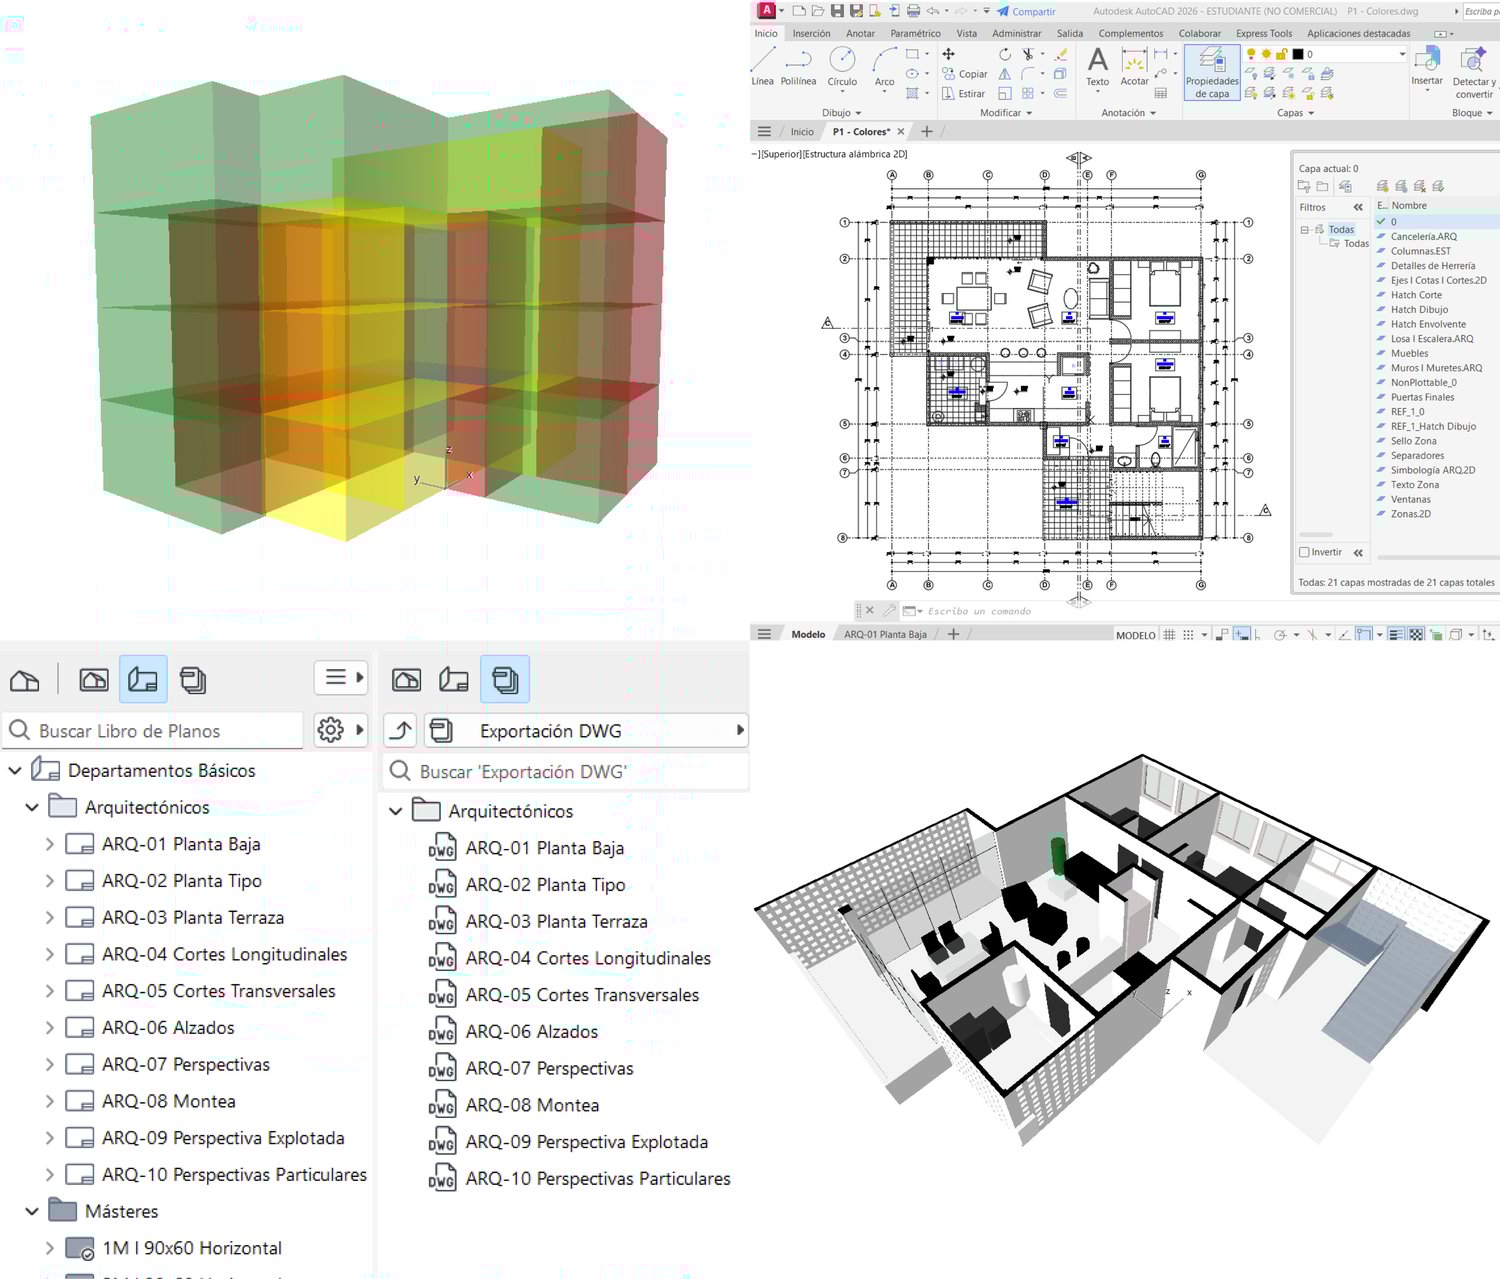
Task: Switch to the ARQ-01 Planta Baja layout tab
Action: [885, 635]
